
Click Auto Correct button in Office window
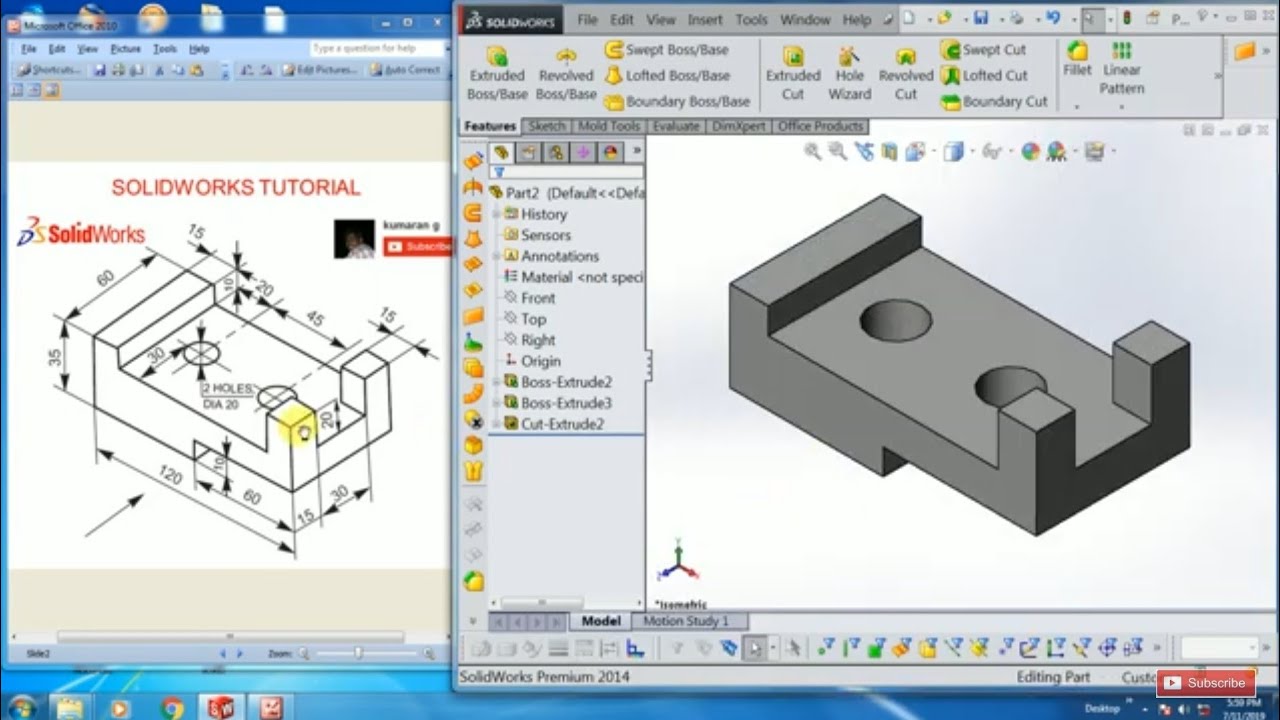[405, 70]
